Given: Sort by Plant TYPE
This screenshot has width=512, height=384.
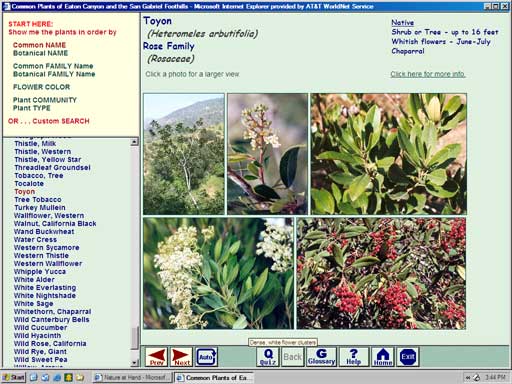Looking at the screenshot, I should (x=32, y=108).
